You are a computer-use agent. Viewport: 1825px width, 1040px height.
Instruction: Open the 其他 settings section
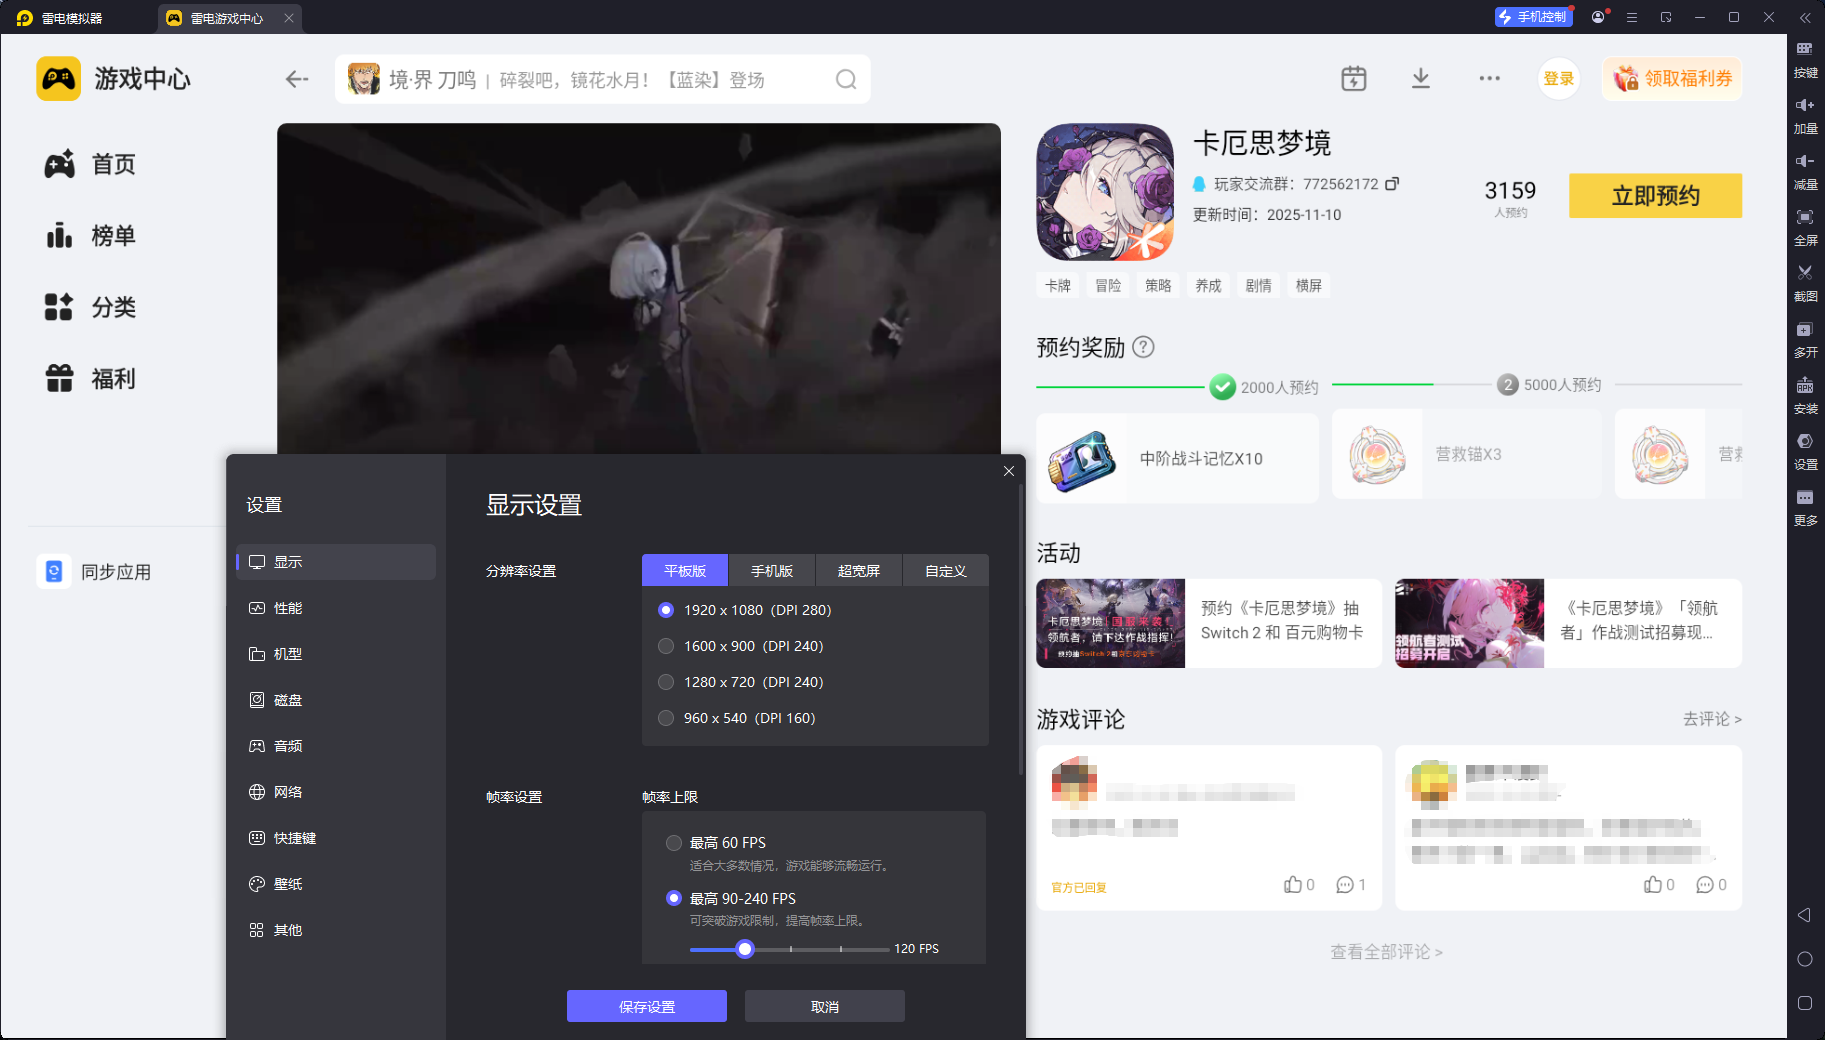336,930
